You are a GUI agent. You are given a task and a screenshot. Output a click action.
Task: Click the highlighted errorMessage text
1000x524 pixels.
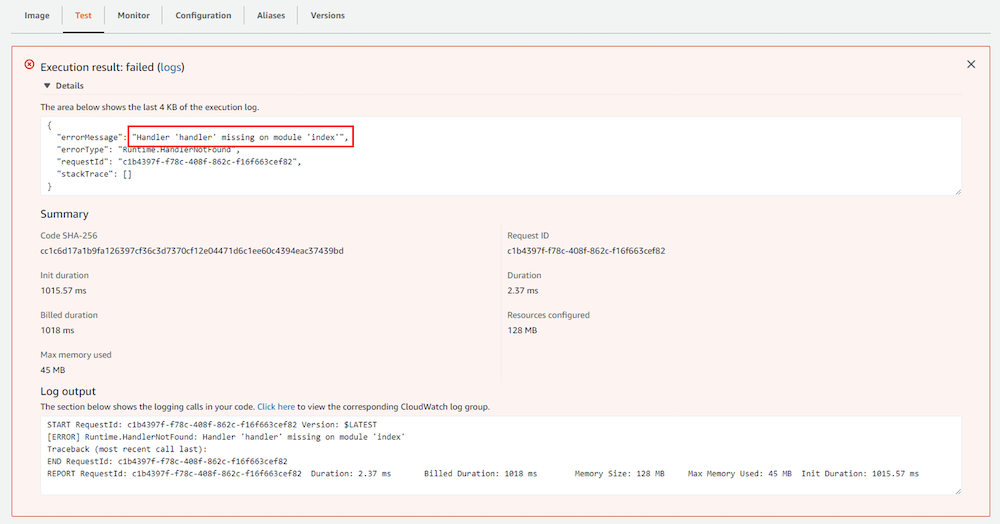tap(240, 137)
